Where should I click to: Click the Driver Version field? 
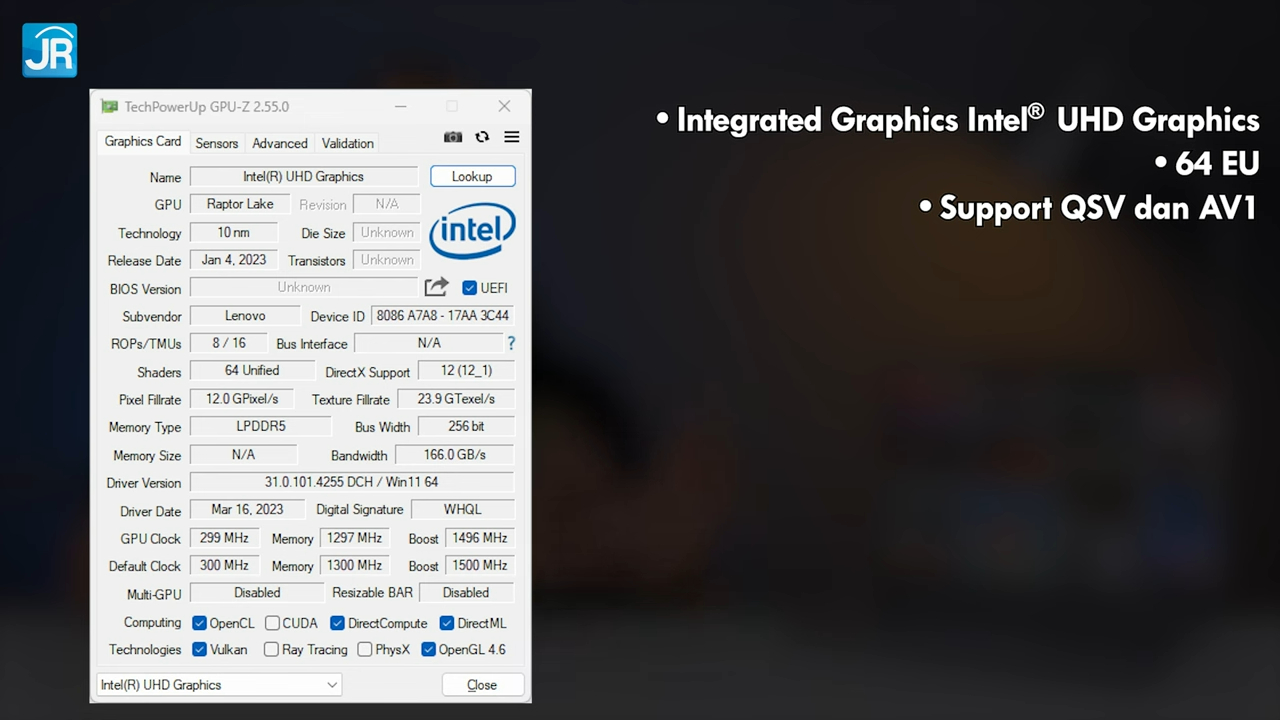[352, 482]
